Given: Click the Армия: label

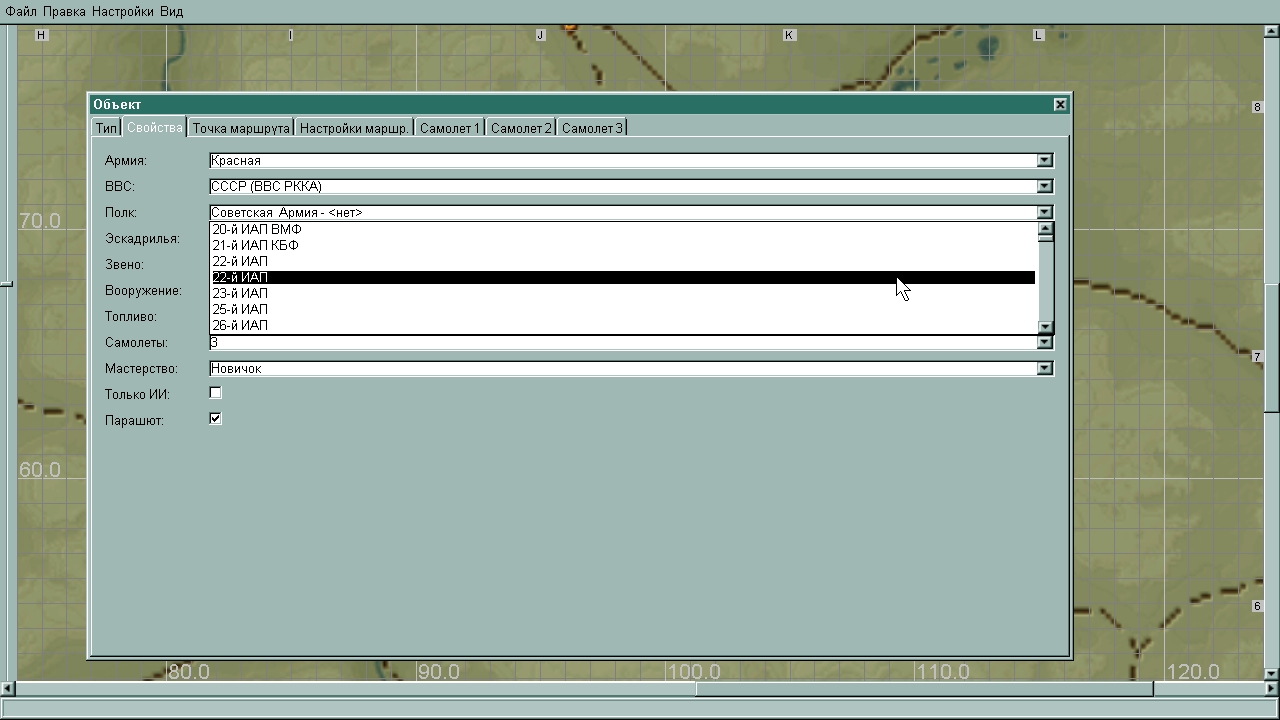Looking at the screenshot, I should tap(126, 160).
